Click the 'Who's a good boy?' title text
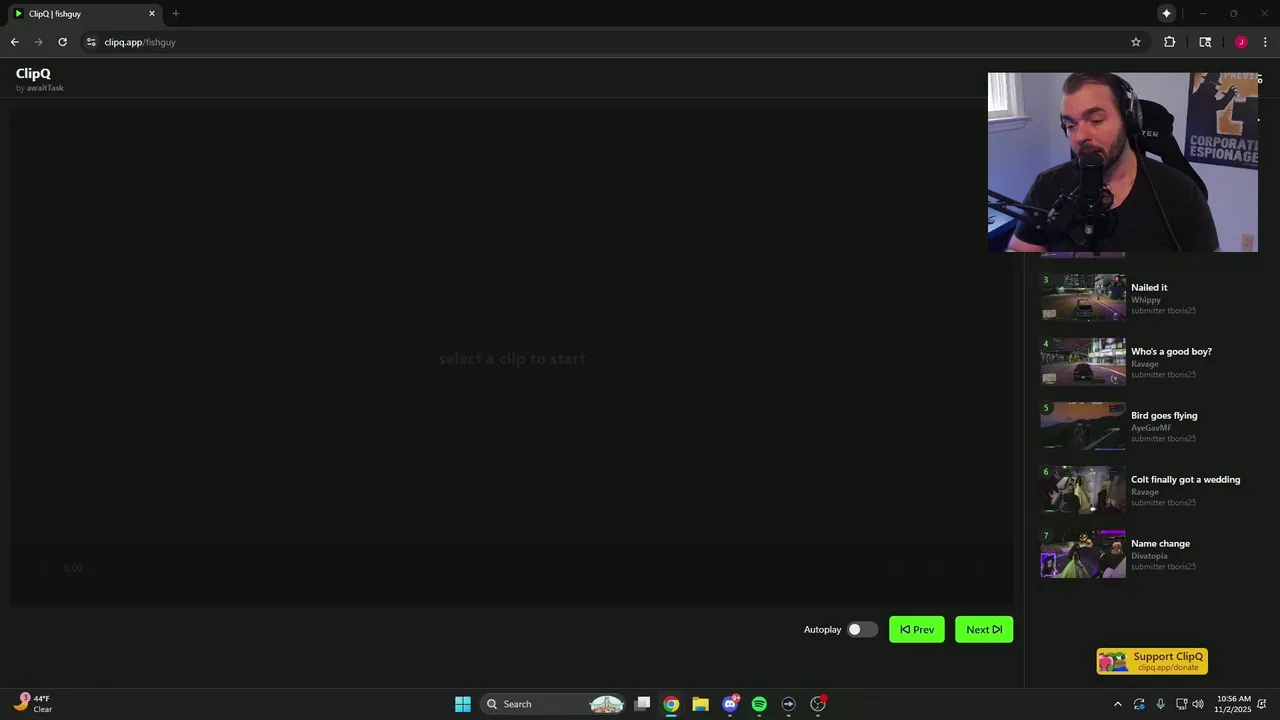 point(1171,351)
